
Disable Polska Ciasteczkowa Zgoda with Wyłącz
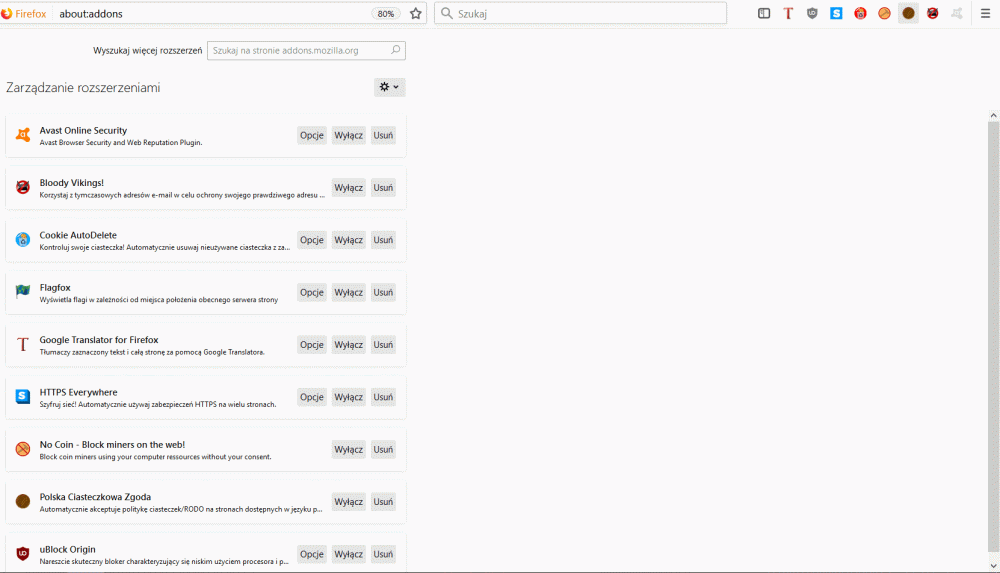click(349, 502)
